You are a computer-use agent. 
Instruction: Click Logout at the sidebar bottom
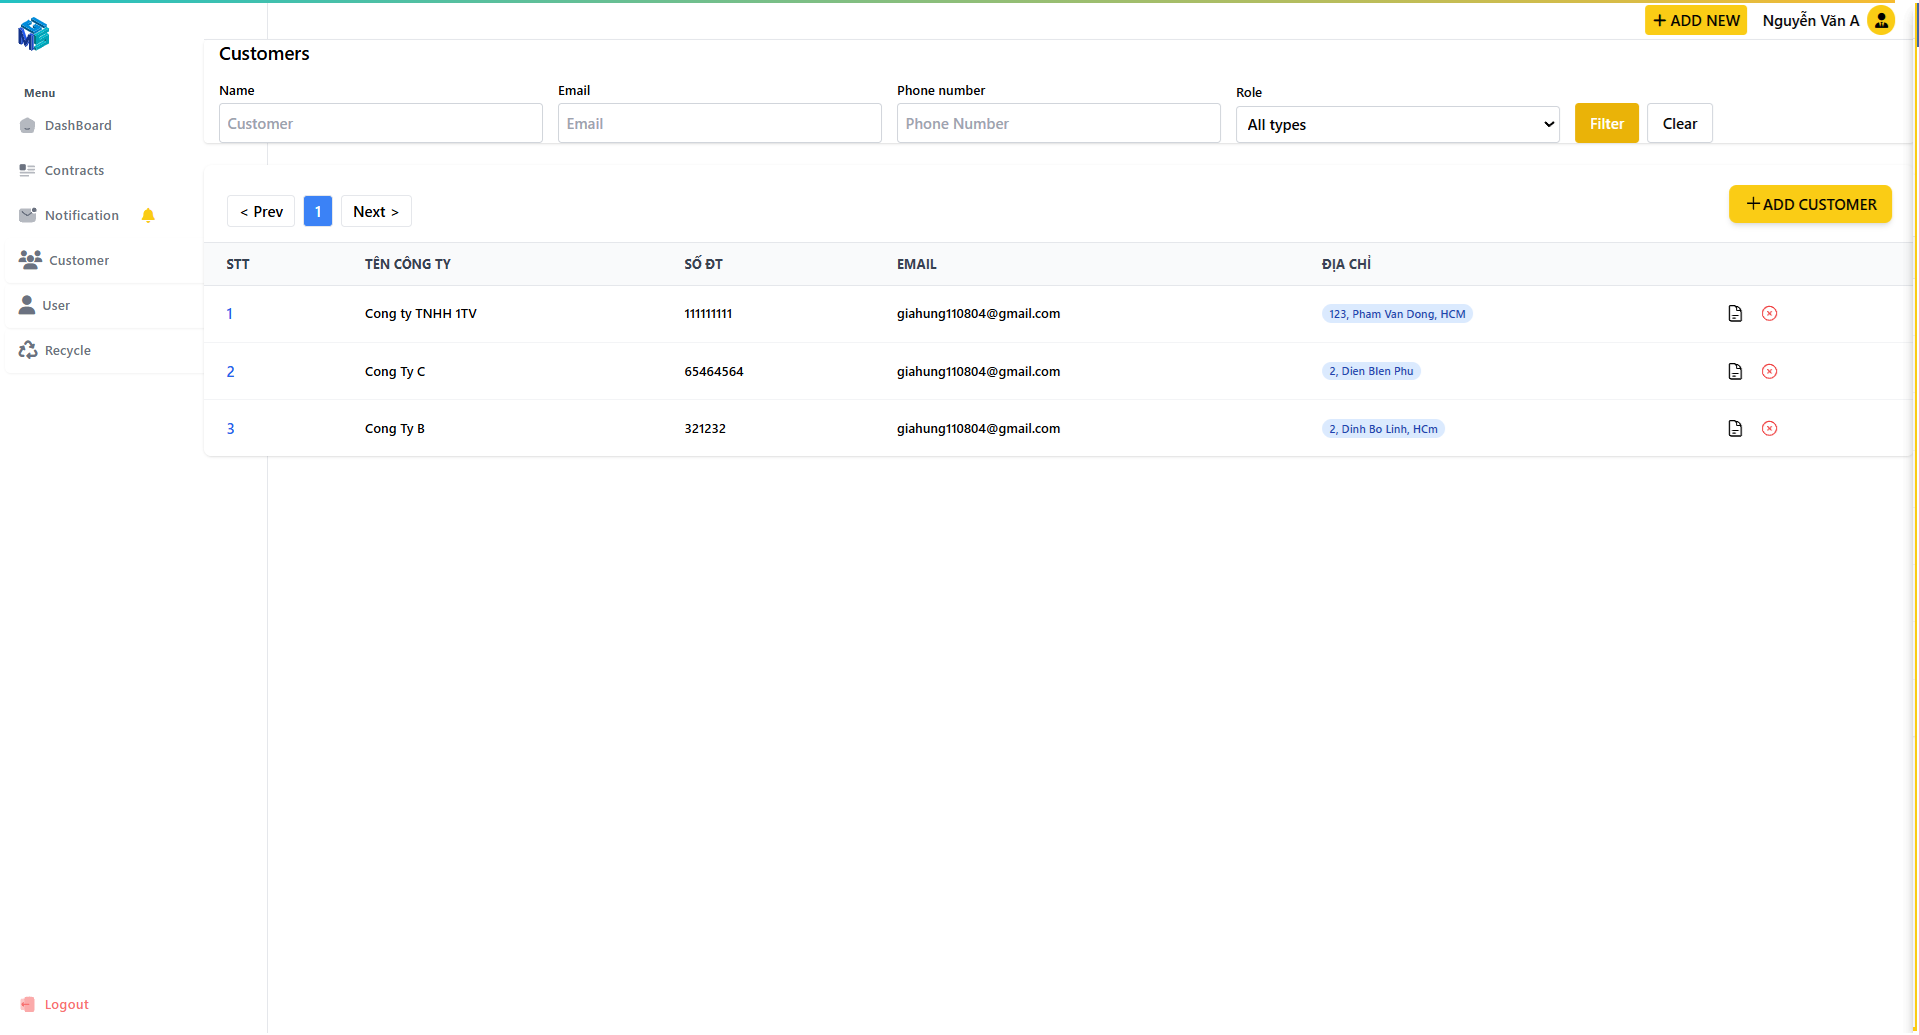(x=66, y=1005)
